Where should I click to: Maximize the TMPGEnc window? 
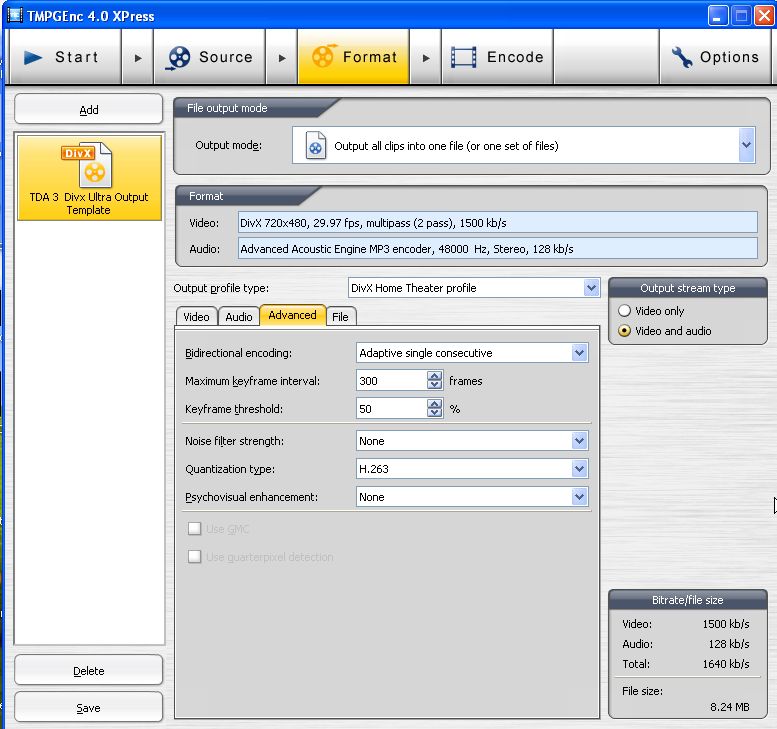pos(741,16)
